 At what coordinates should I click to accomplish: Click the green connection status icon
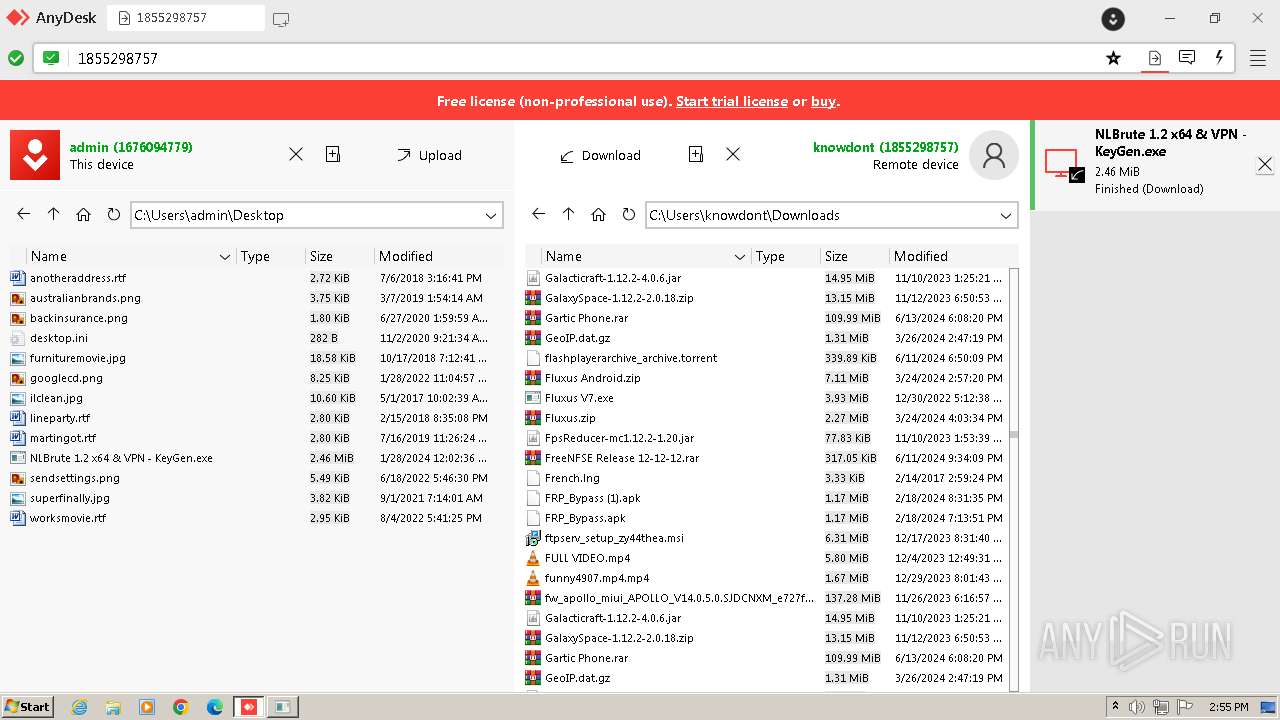point(16,58)
